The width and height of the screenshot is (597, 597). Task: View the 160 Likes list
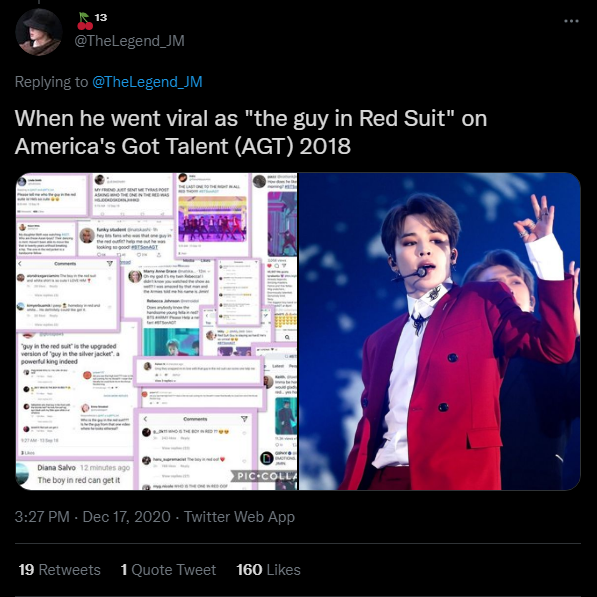point(268,570)
